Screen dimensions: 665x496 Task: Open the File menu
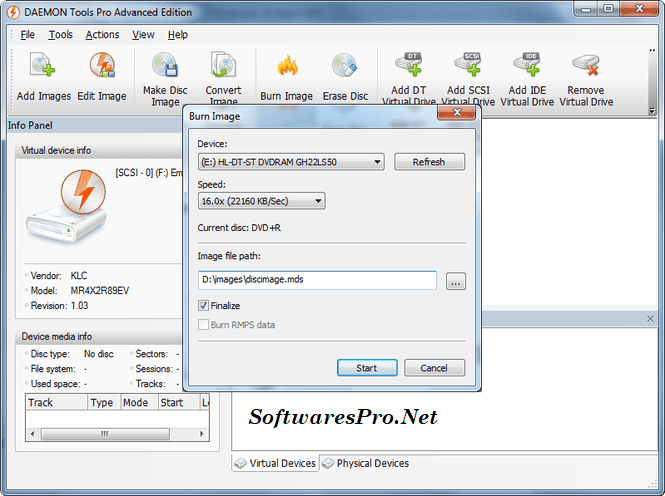(28, 35)
